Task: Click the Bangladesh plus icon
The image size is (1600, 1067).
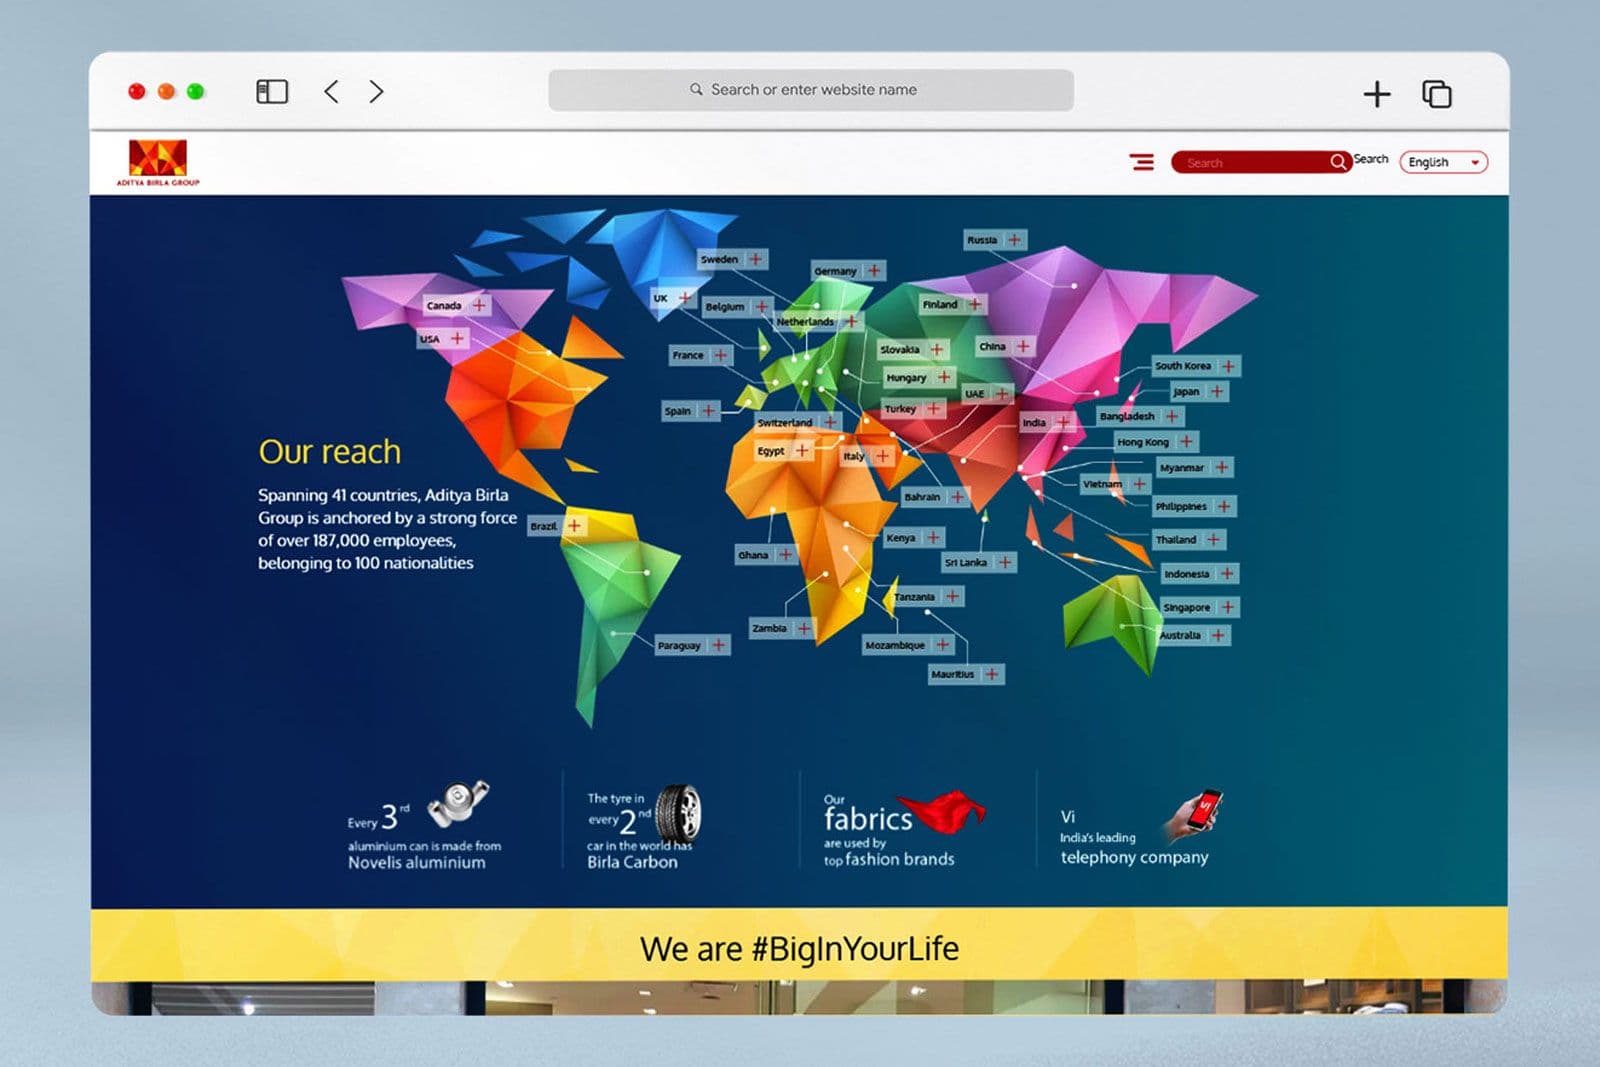Action: tap(1172, 416)
